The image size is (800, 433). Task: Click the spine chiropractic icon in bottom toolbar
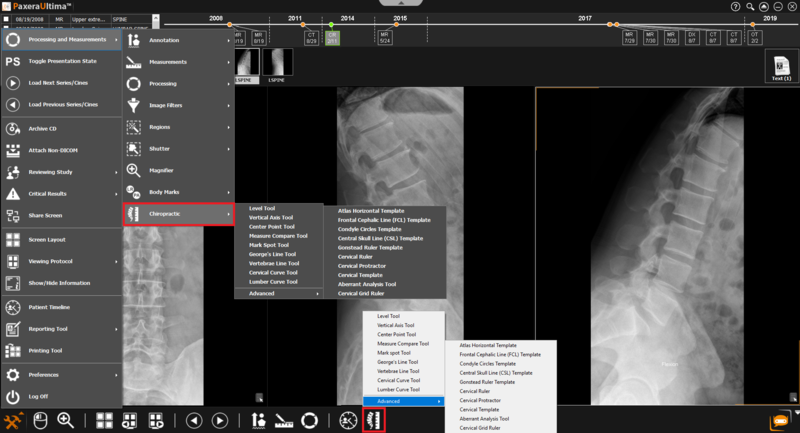374,420
